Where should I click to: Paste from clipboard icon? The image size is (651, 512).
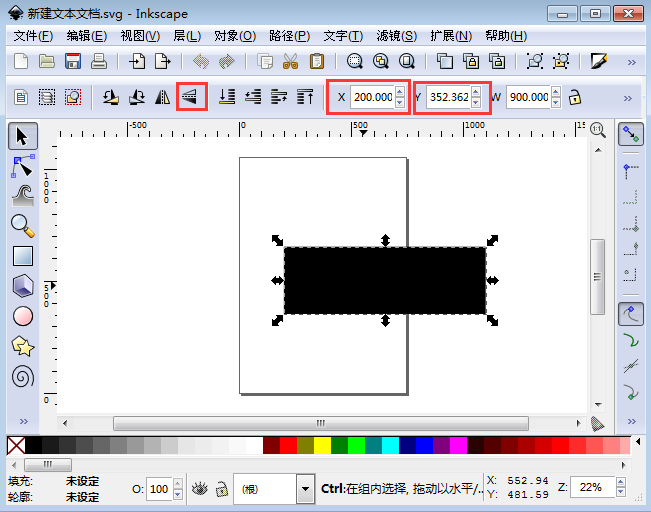[316, 61]
